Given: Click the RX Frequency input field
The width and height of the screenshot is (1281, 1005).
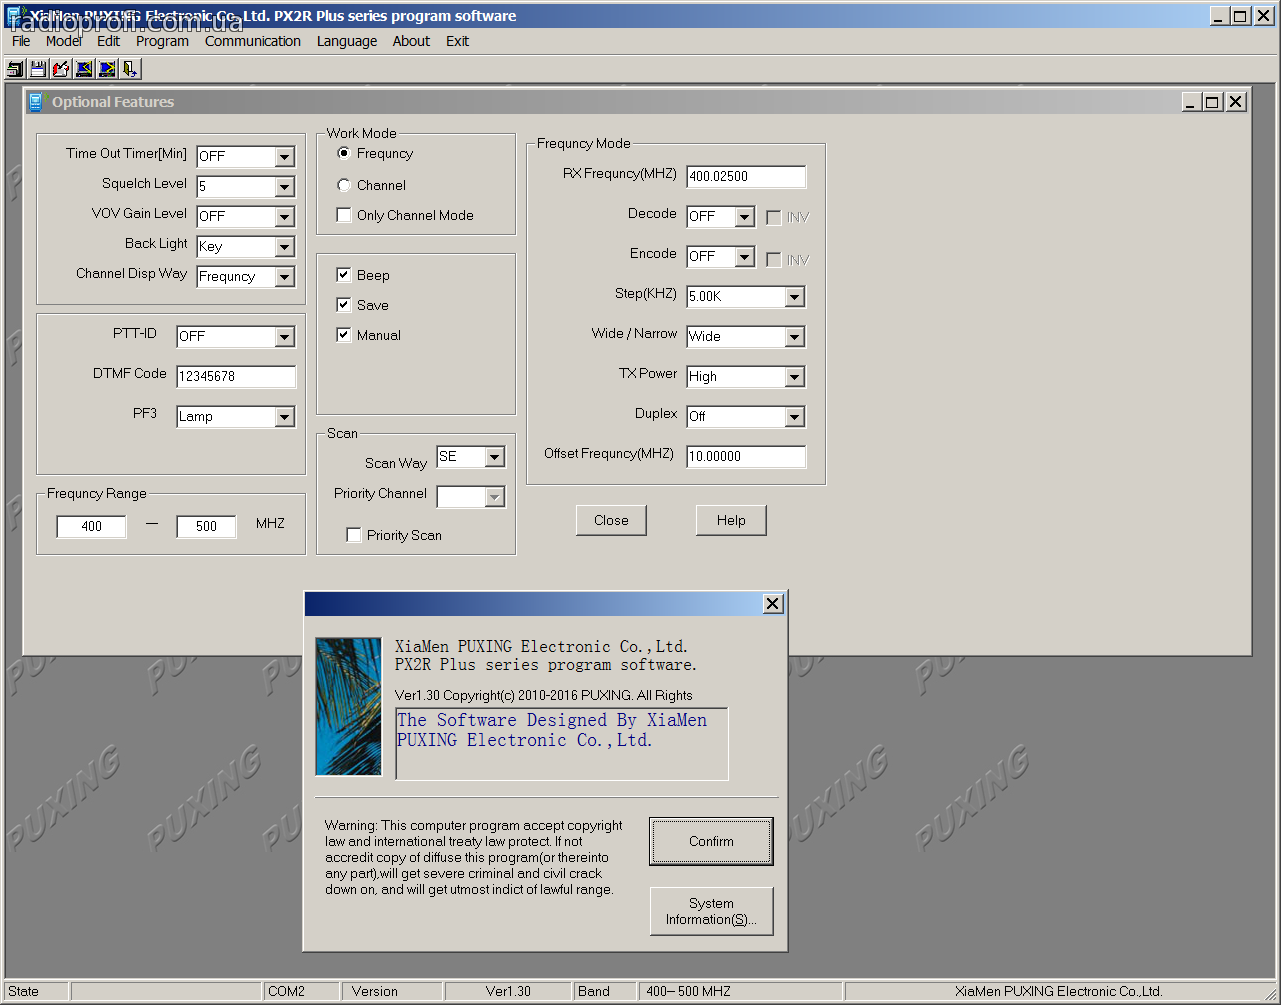Looking at the screenshot, I should click(746, 177).
